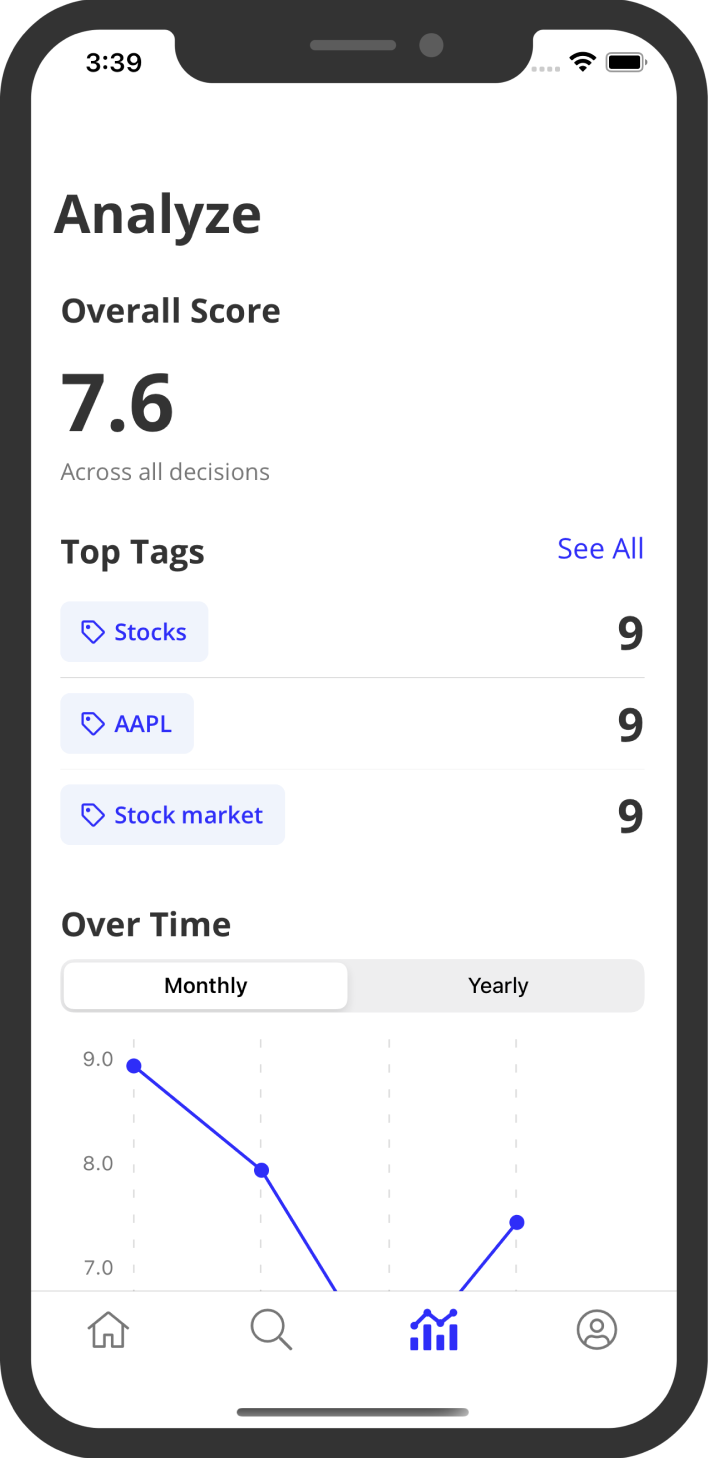708x1458 pixels.
Task: Tap the tag icon beside Stocks
Action: (93, 632)
